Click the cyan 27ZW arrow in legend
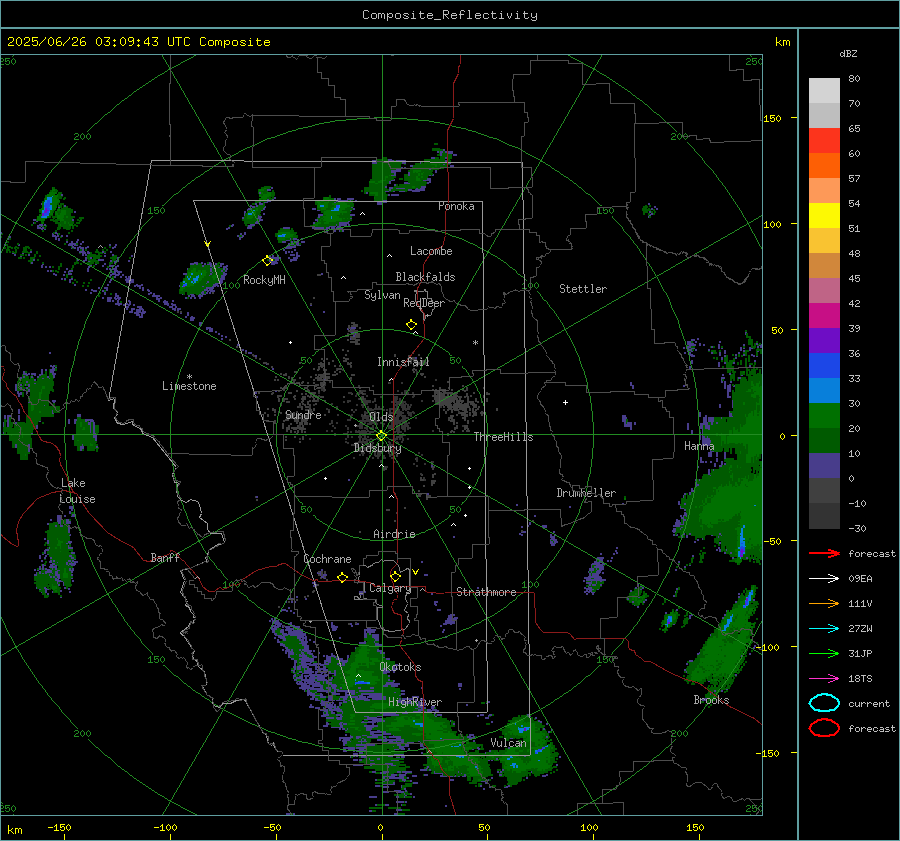Image resolution: width=900 pixels, height=841 pixels. tap(824, 629)
